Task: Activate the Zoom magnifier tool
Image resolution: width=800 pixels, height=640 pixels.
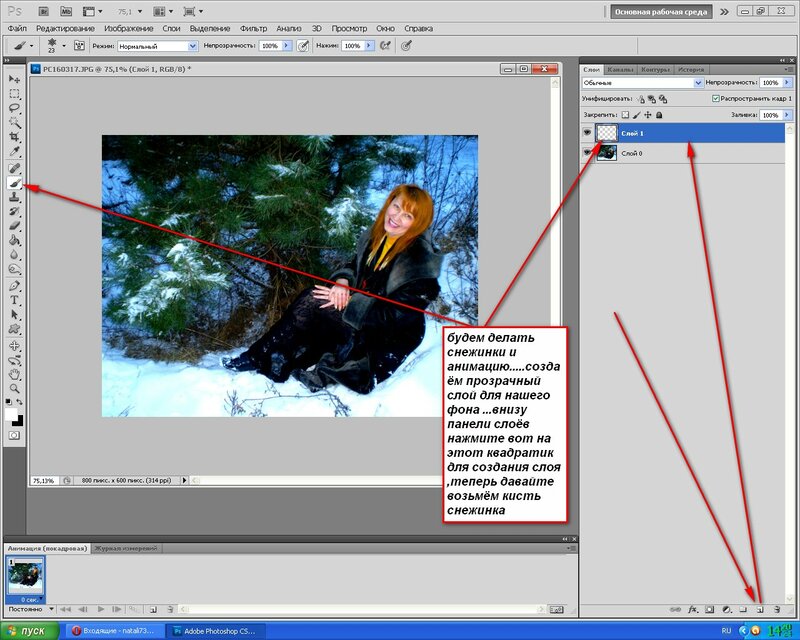Action: pyautogui.click(x=14, y=387)
